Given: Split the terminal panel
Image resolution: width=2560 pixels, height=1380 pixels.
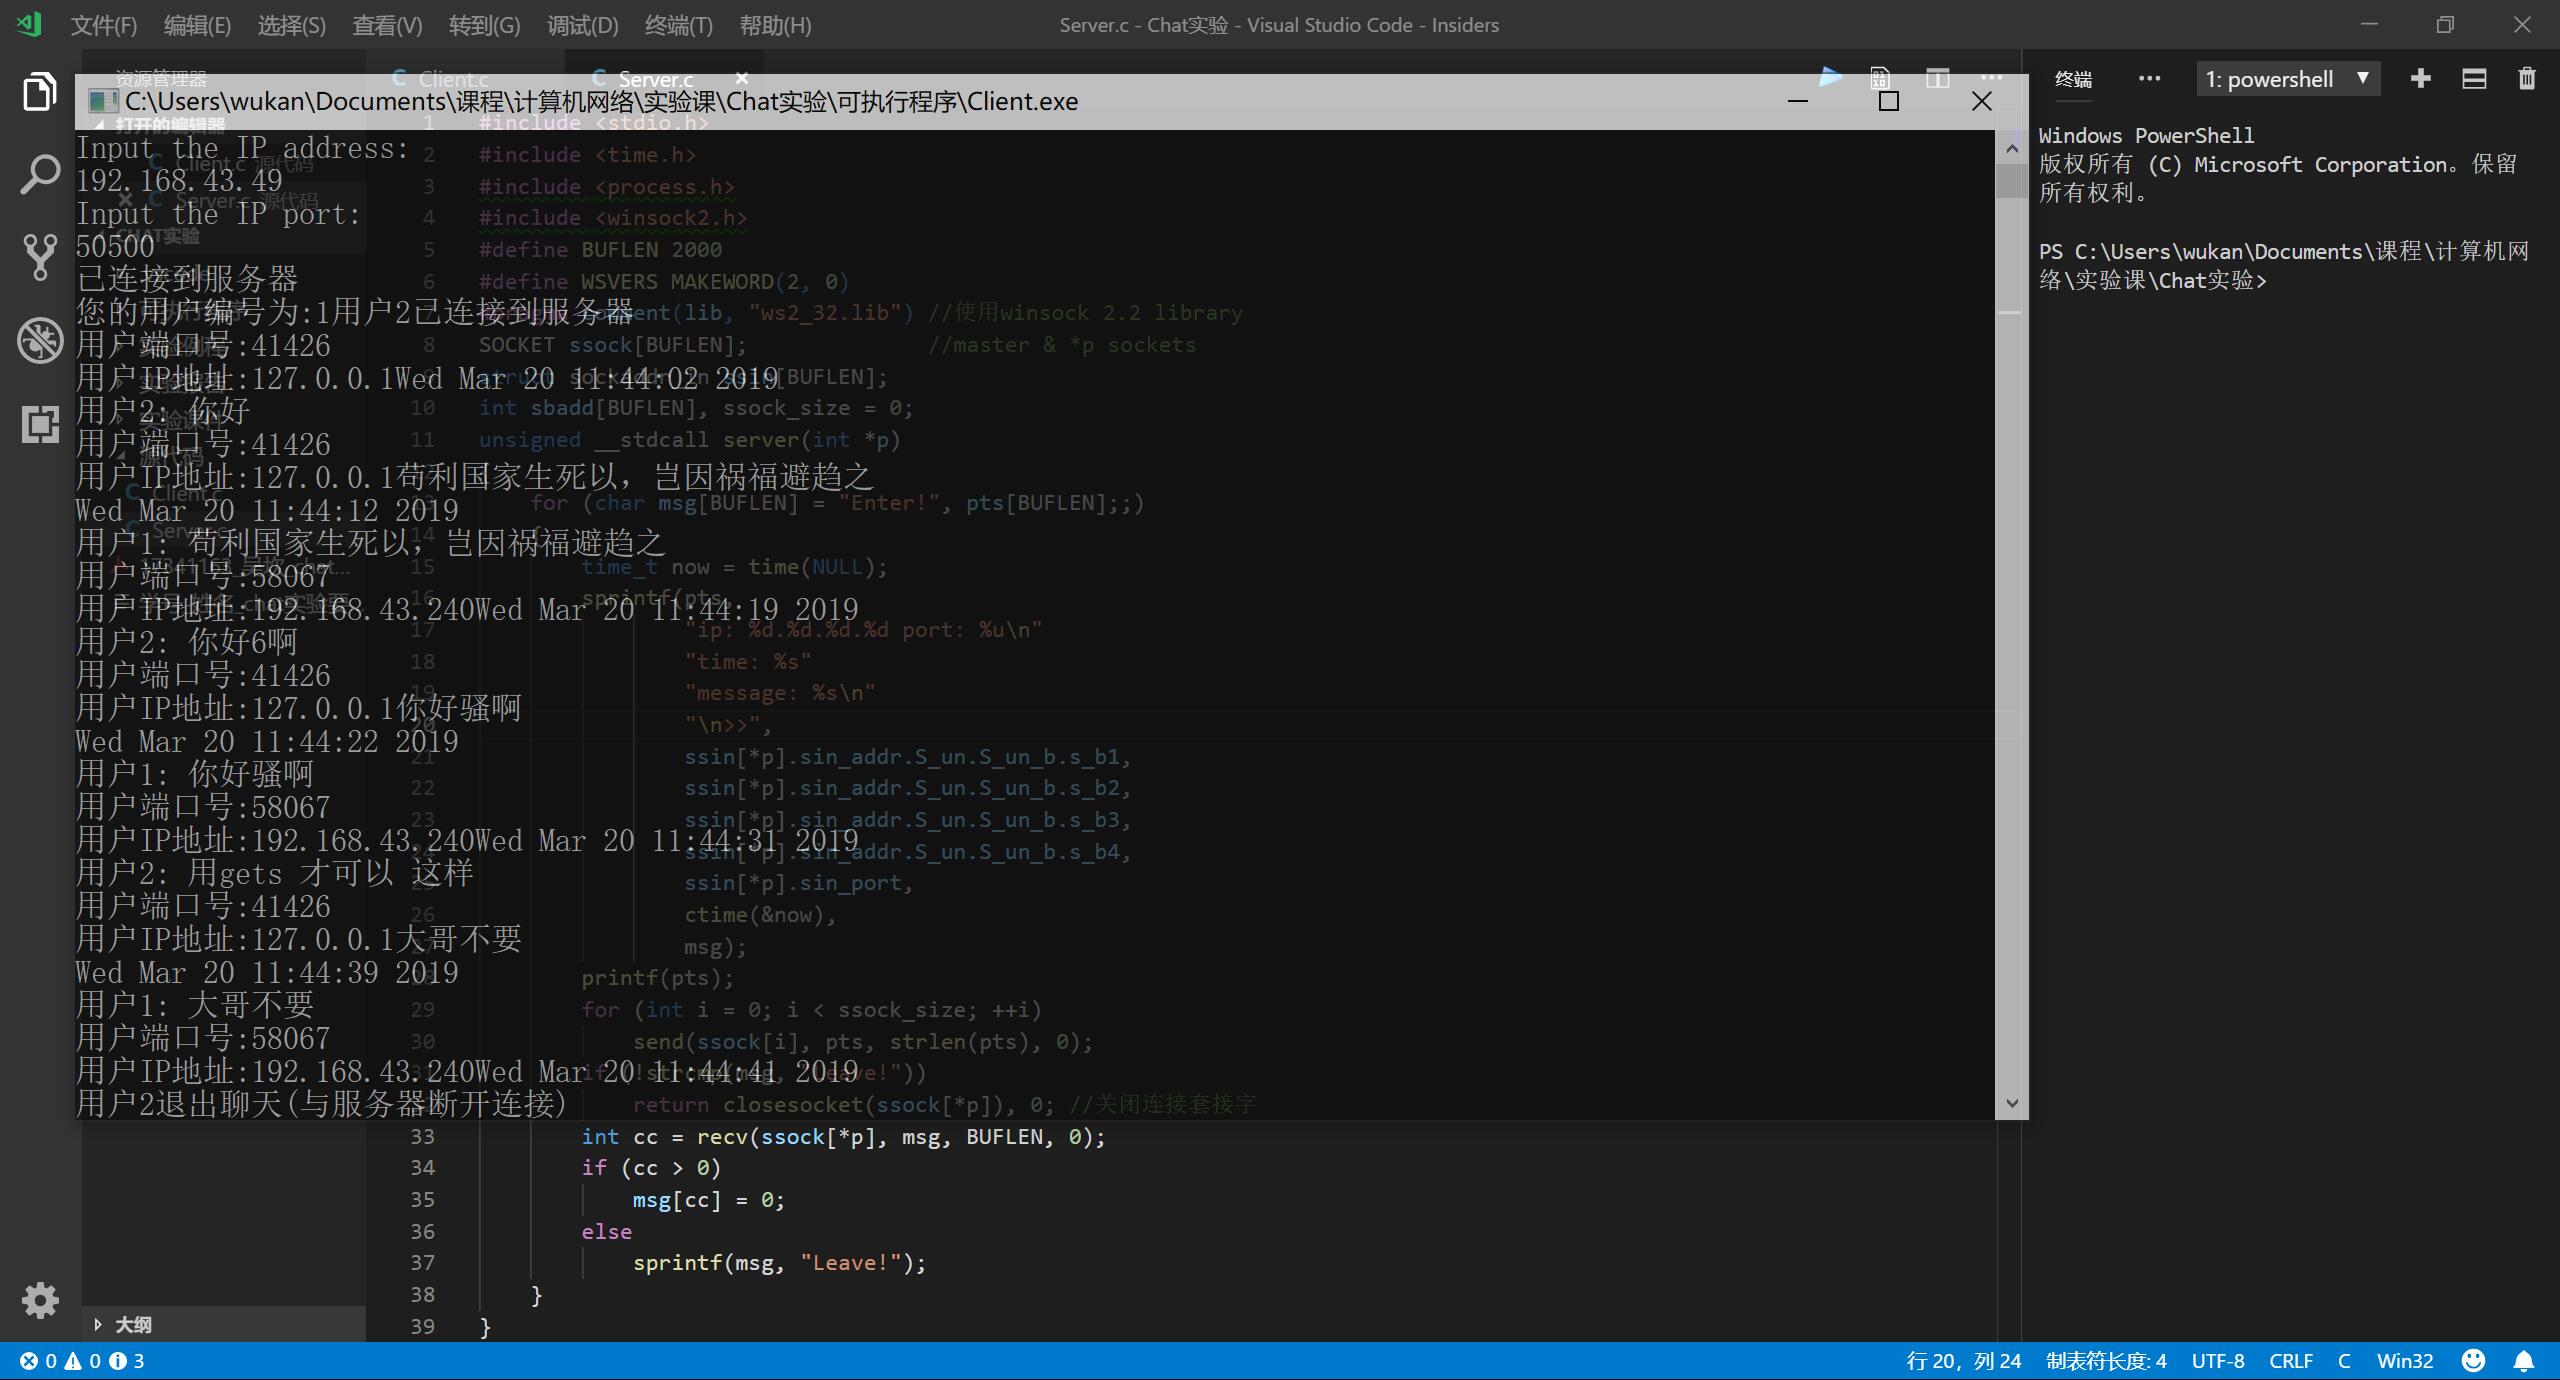Looking at the screenshot, I should (2474, 79).
